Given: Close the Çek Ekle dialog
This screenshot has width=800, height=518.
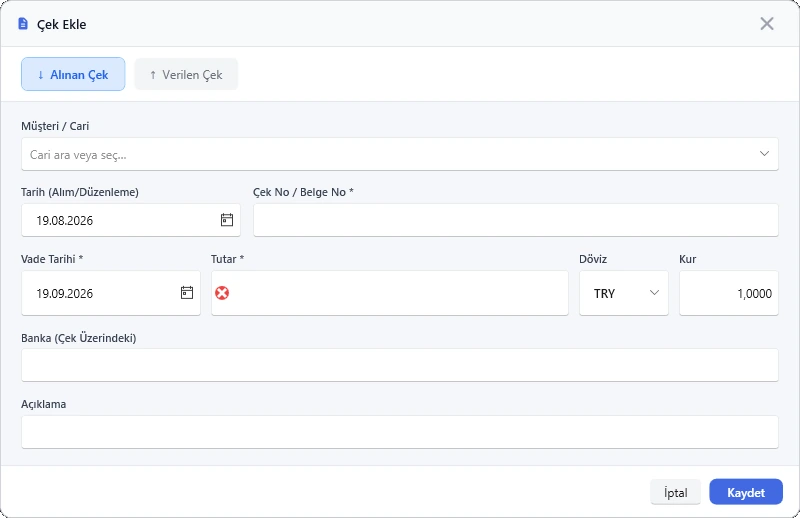Looking at the screenshot, I should click(767, 23).
